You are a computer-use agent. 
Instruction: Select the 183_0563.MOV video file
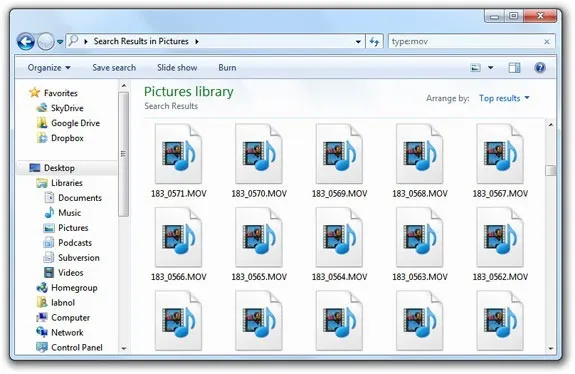[x=420, y=244]
